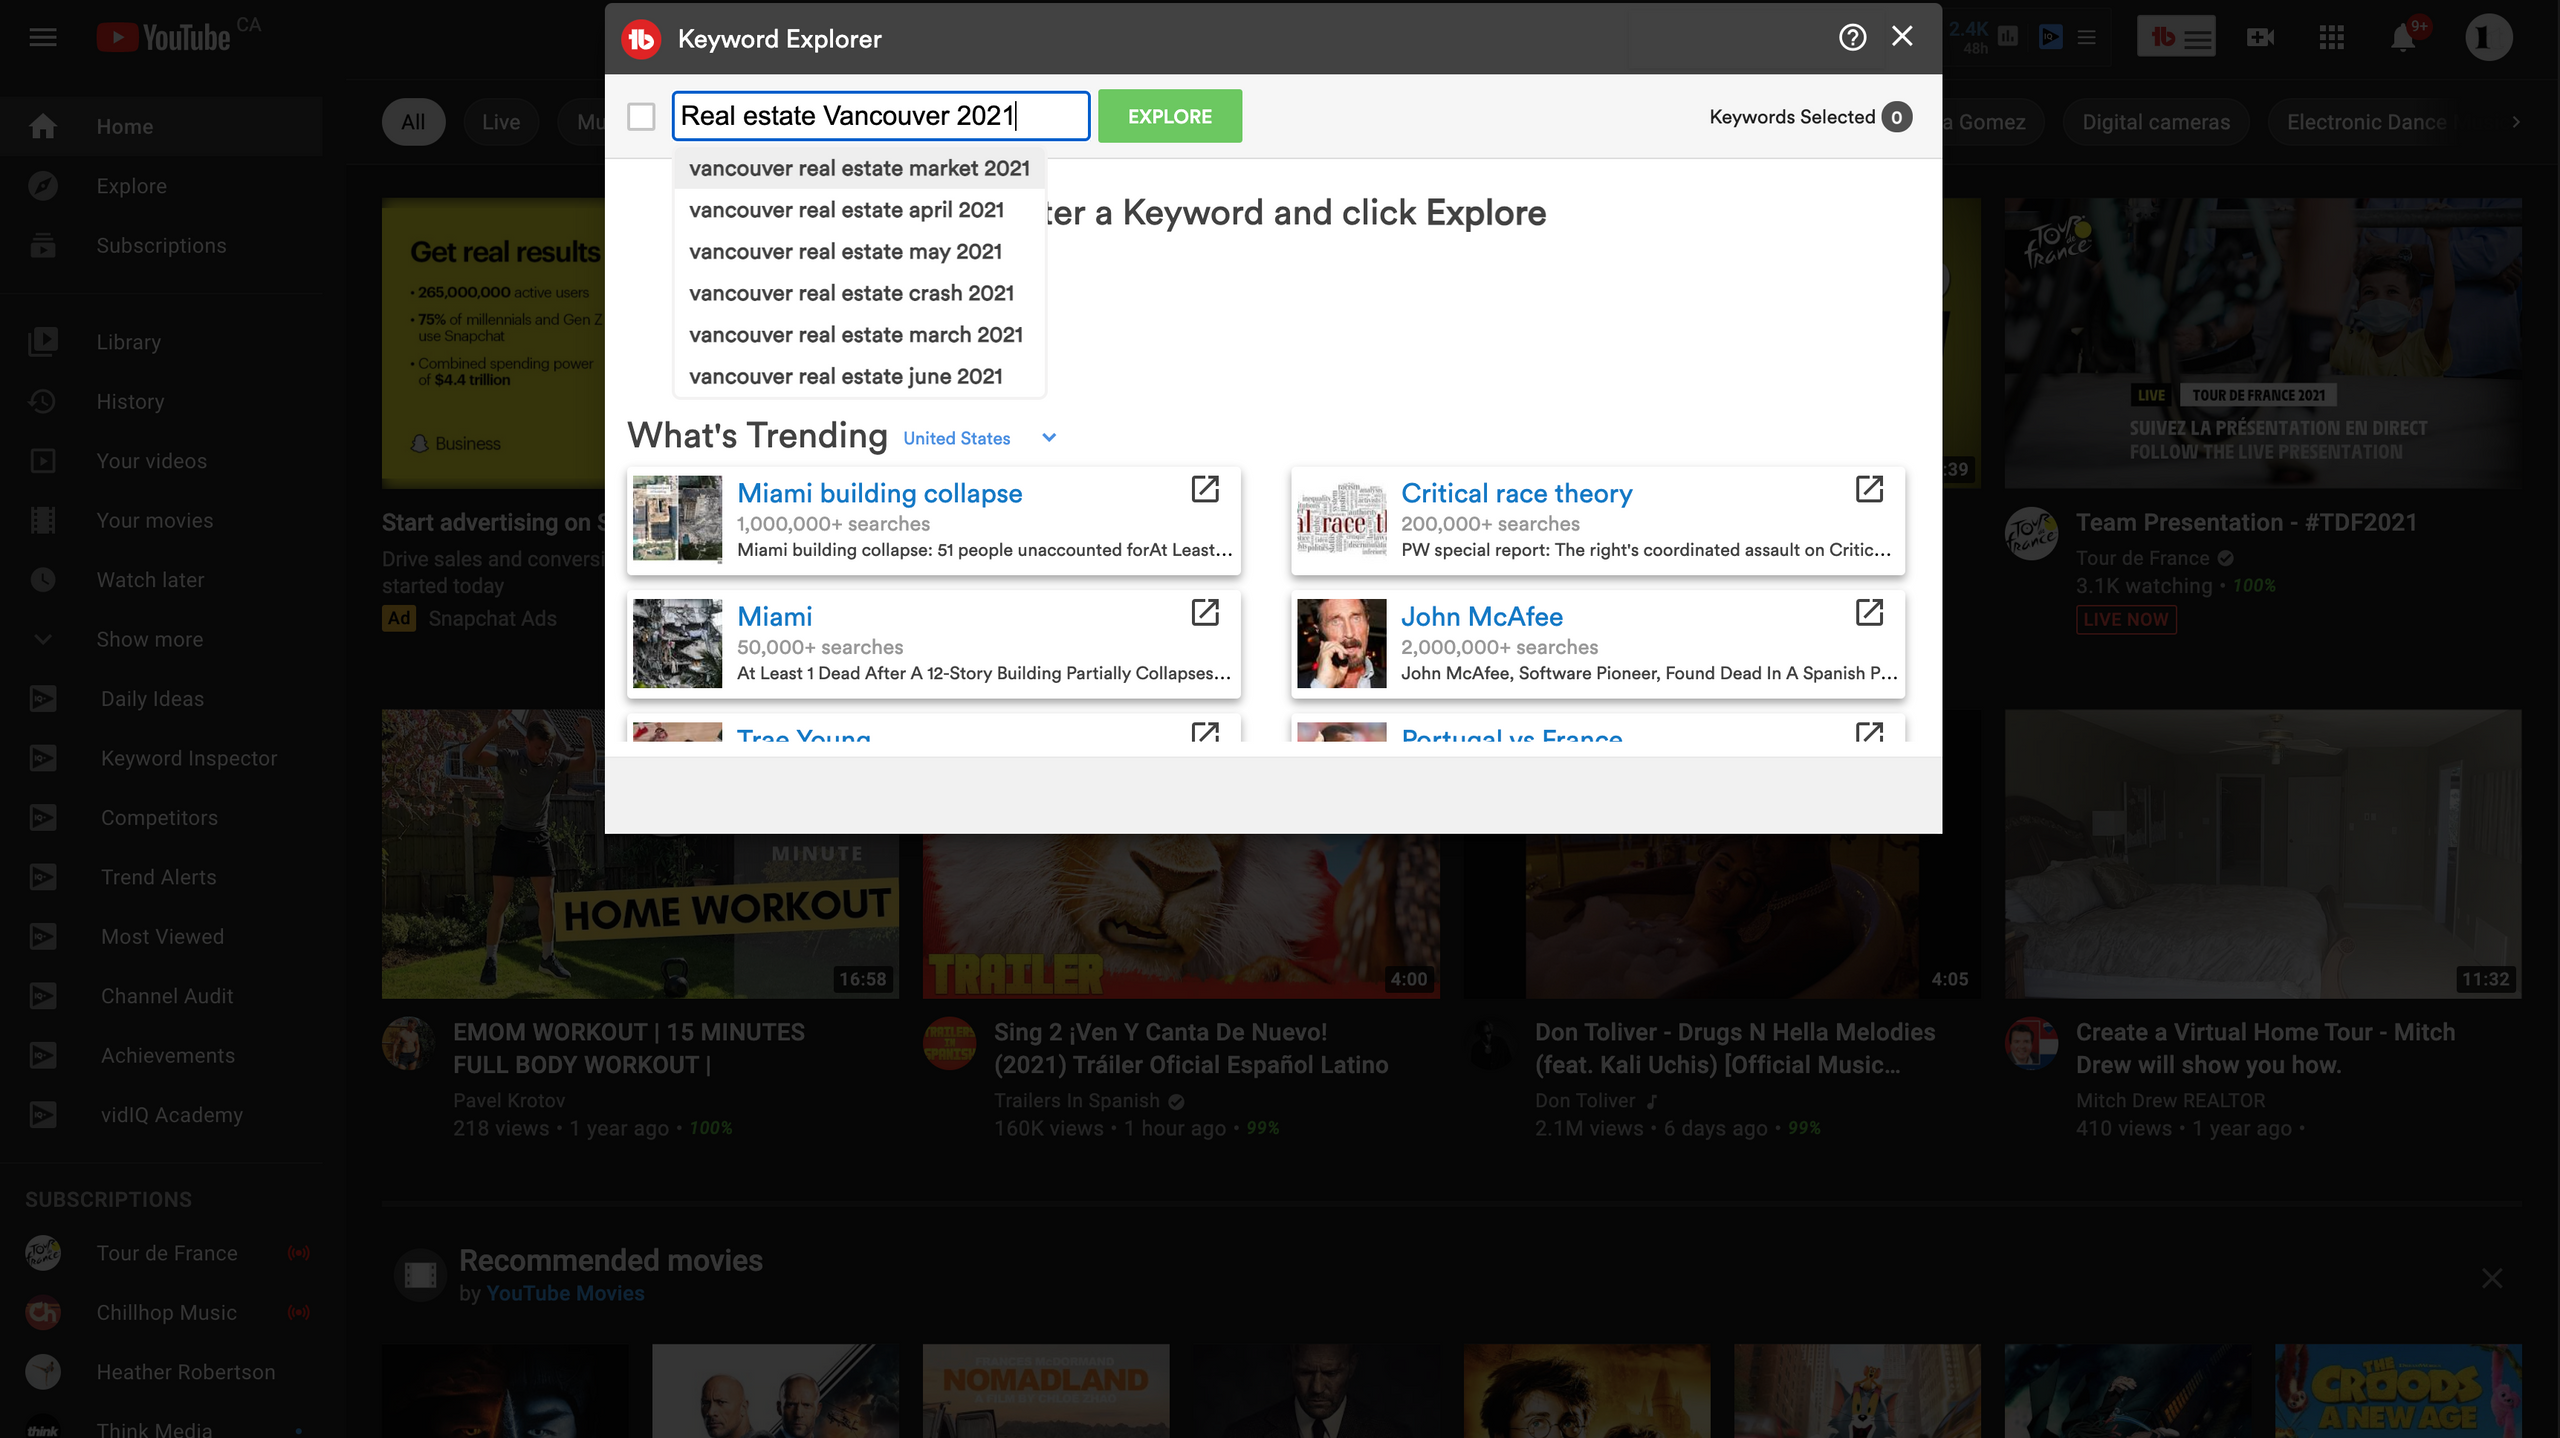Select the All filter chip
2560x1438 pixels.
coord(413,122)
